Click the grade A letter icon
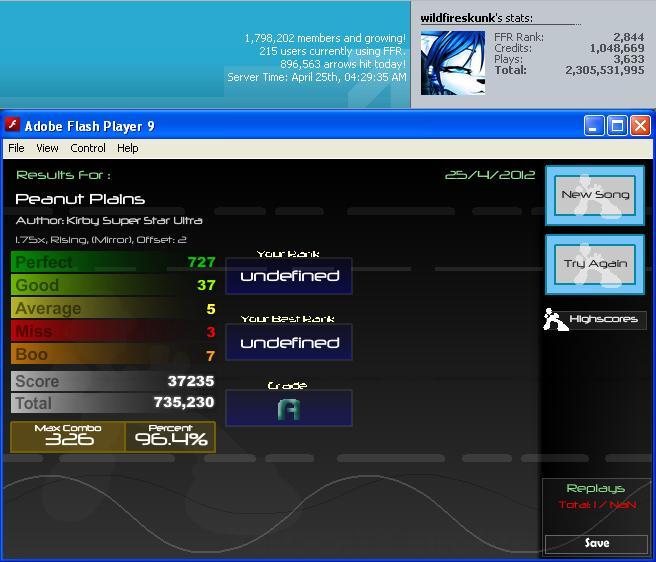This screenshot has height=562, width=656. pos(289,409)
